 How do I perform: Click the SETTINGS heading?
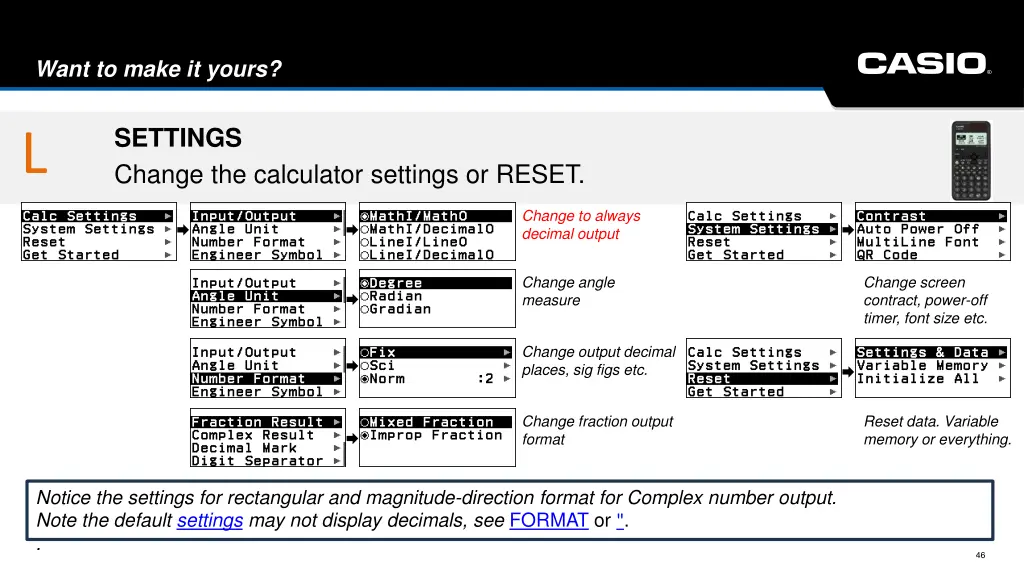pos(178,138)
